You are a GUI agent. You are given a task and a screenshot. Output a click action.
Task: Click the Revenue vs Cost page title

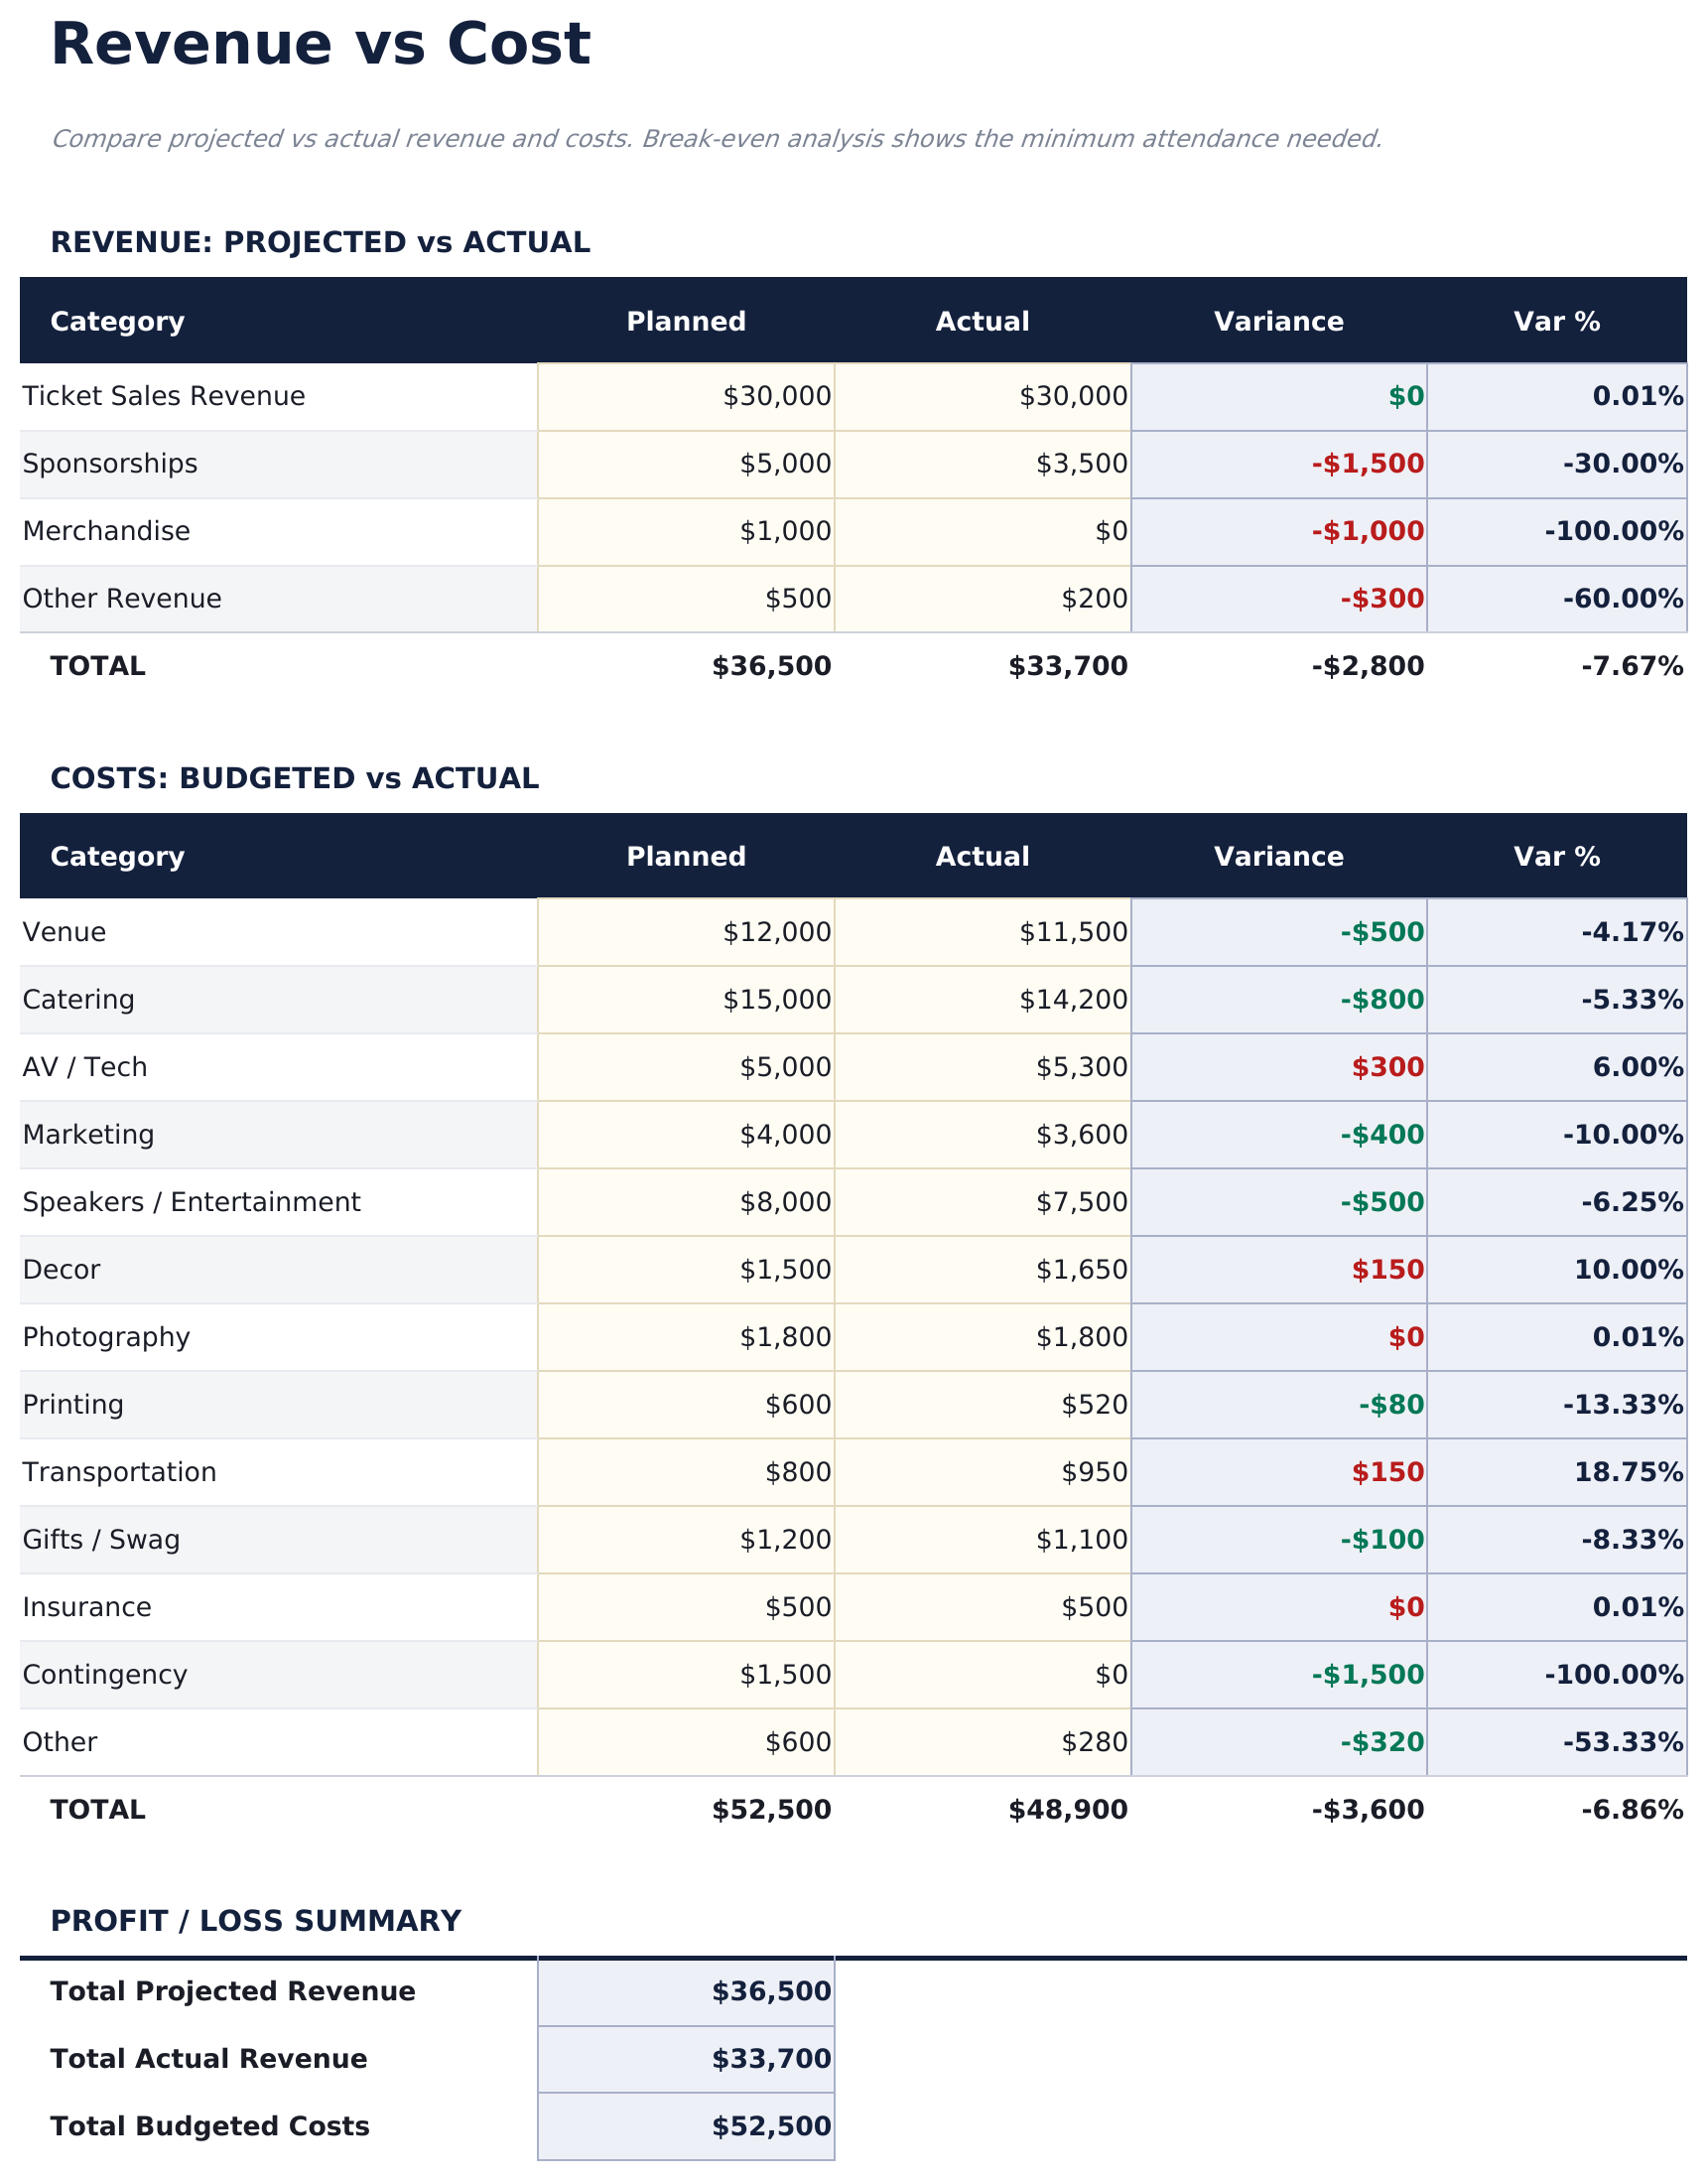pos(323,42)
